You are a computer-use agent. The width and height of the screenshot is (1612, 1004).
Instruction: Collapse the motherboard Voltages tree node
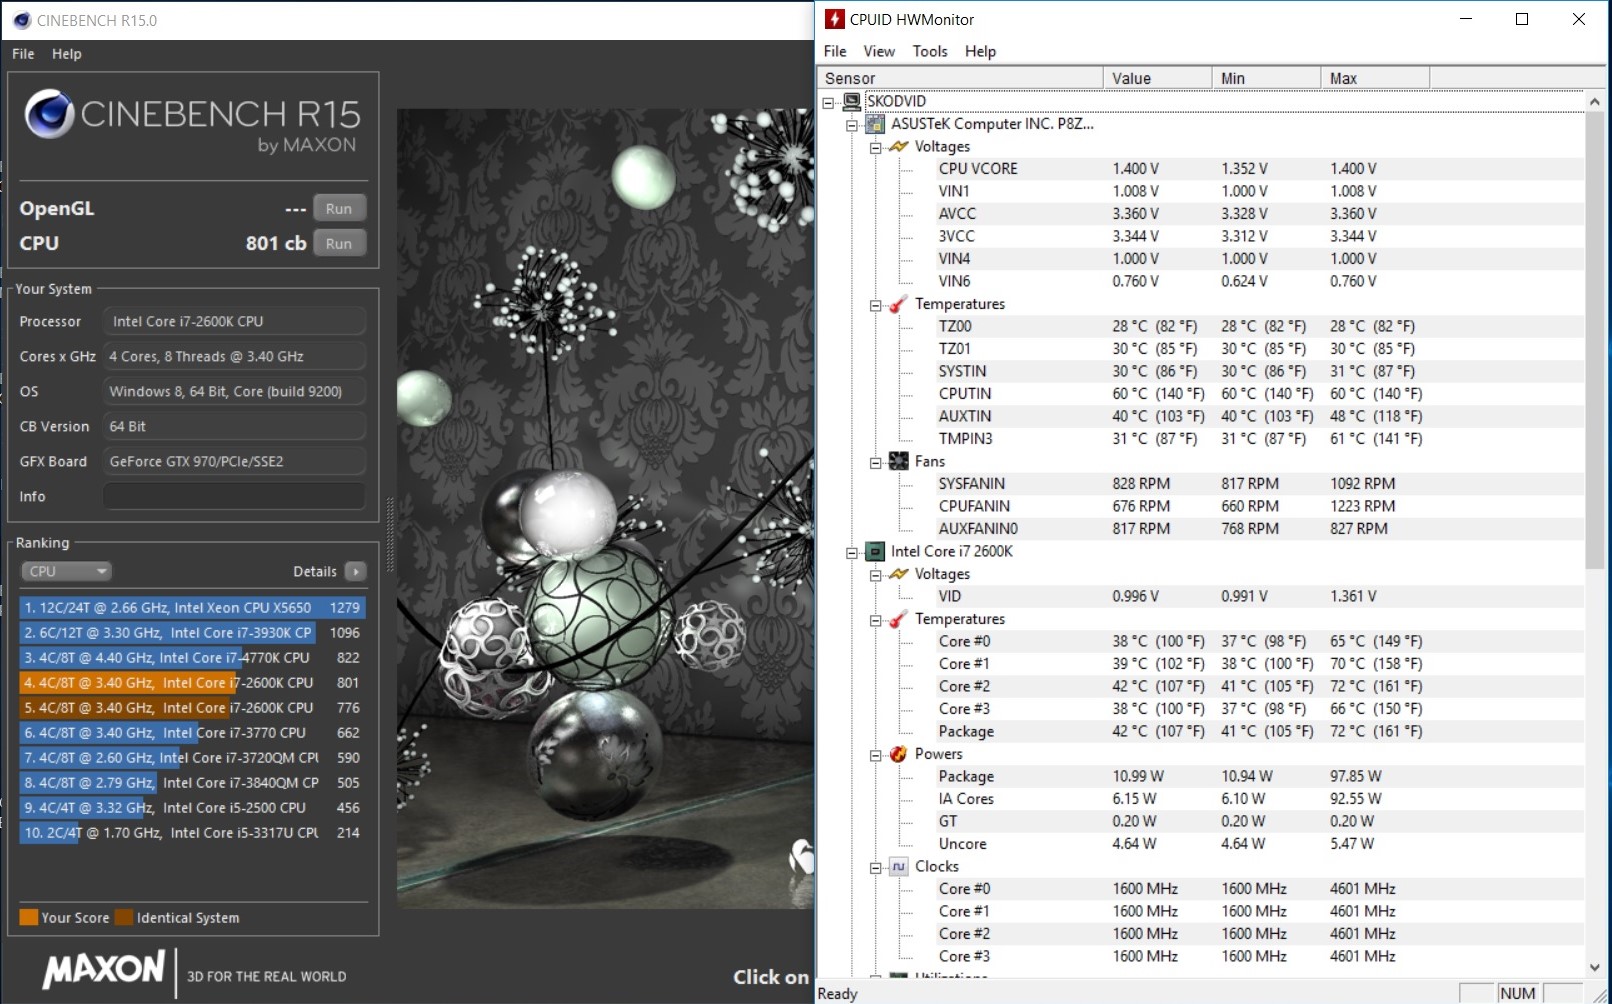click(875, 147)
